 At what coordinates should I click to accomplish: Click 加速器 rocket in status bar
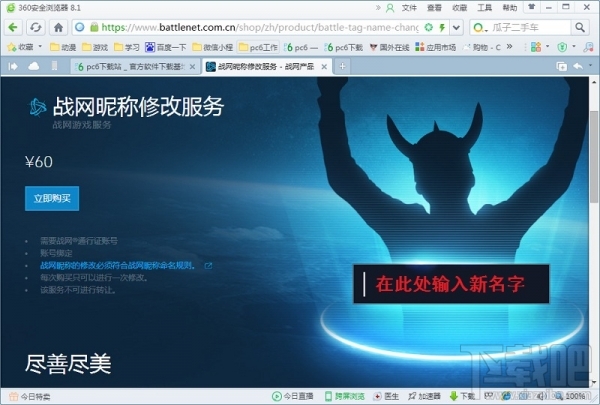[x=424, y=396]
